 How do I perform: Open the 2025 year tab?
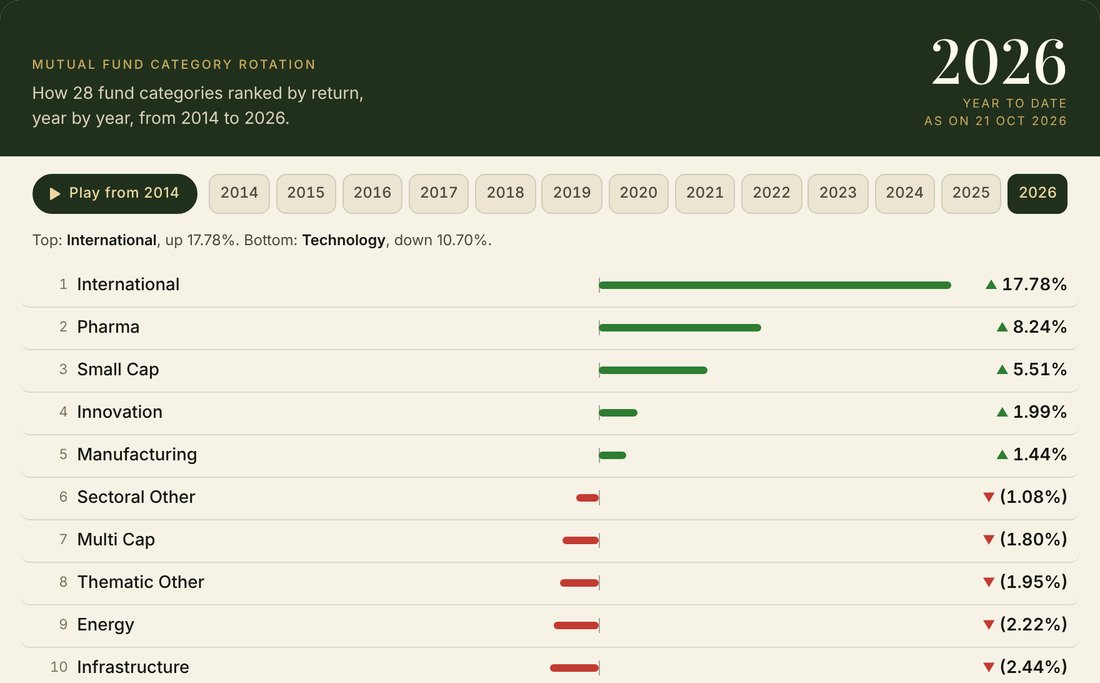[x=971, y=194]
